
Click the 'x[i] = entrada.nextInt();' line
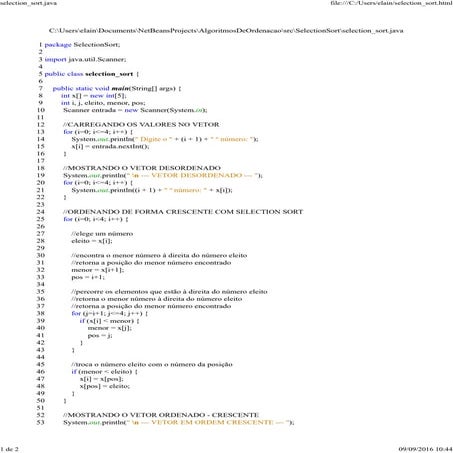click(x=110, y=147)
